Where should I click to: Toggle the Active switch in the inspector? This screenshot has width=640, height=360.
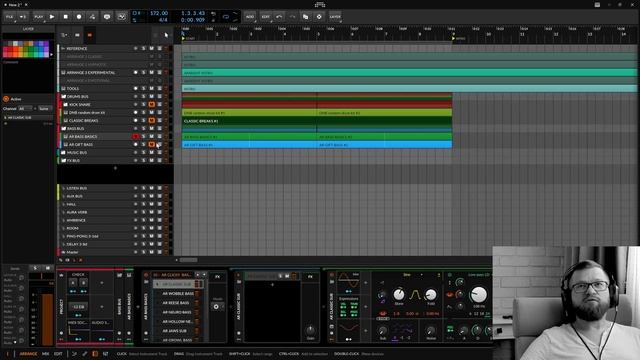pos(6,99)
